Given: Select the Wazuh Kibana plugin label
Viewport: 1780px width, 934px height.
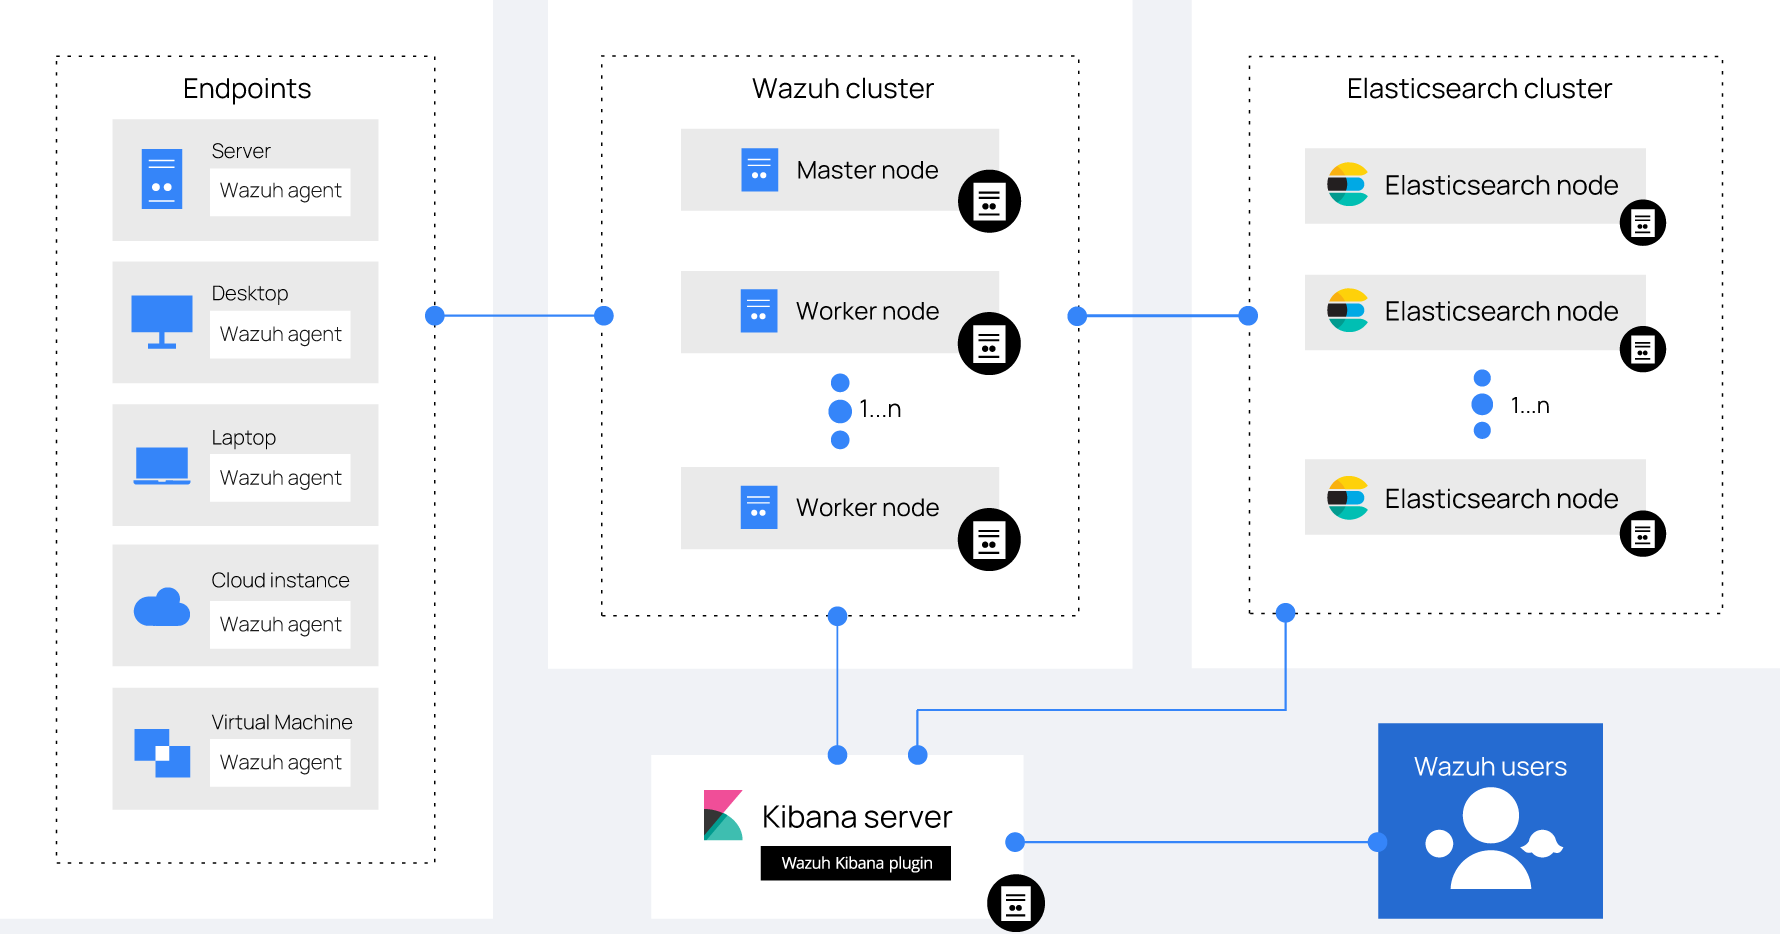Looking at the screenshot, I should coord(856,863).
